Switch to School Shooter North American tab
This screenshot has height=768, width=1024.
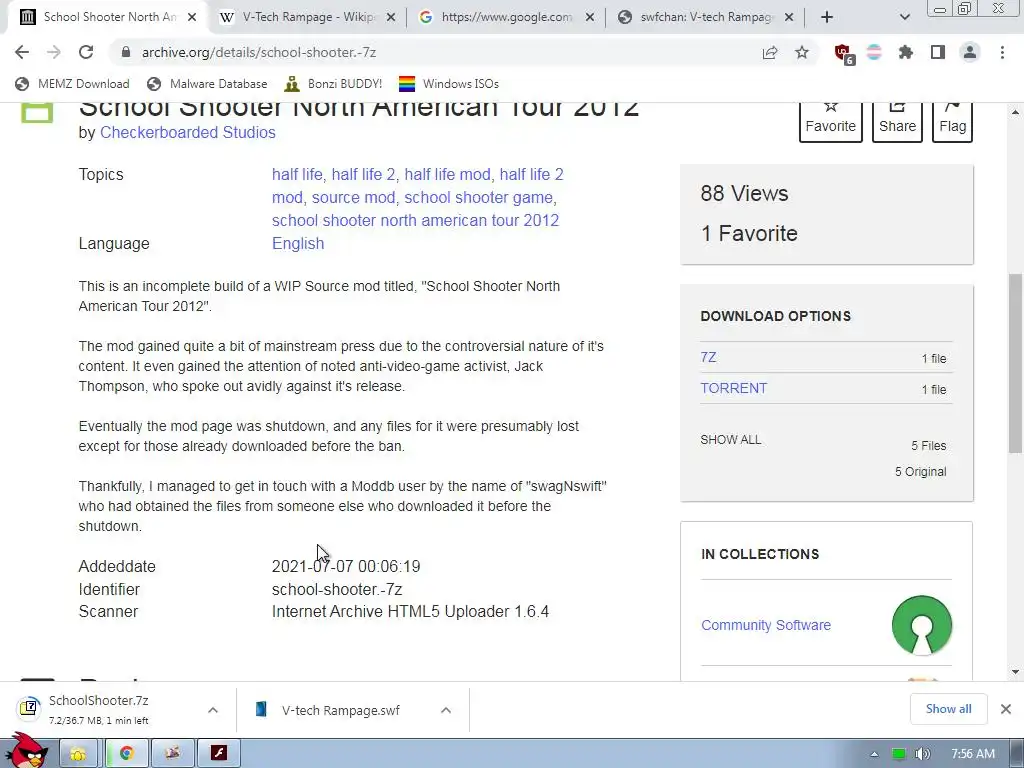coord(110,17)
